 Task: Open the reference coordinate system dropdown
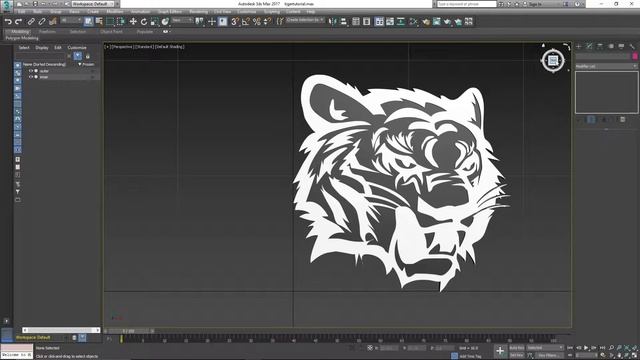click(x=182, y=20)
